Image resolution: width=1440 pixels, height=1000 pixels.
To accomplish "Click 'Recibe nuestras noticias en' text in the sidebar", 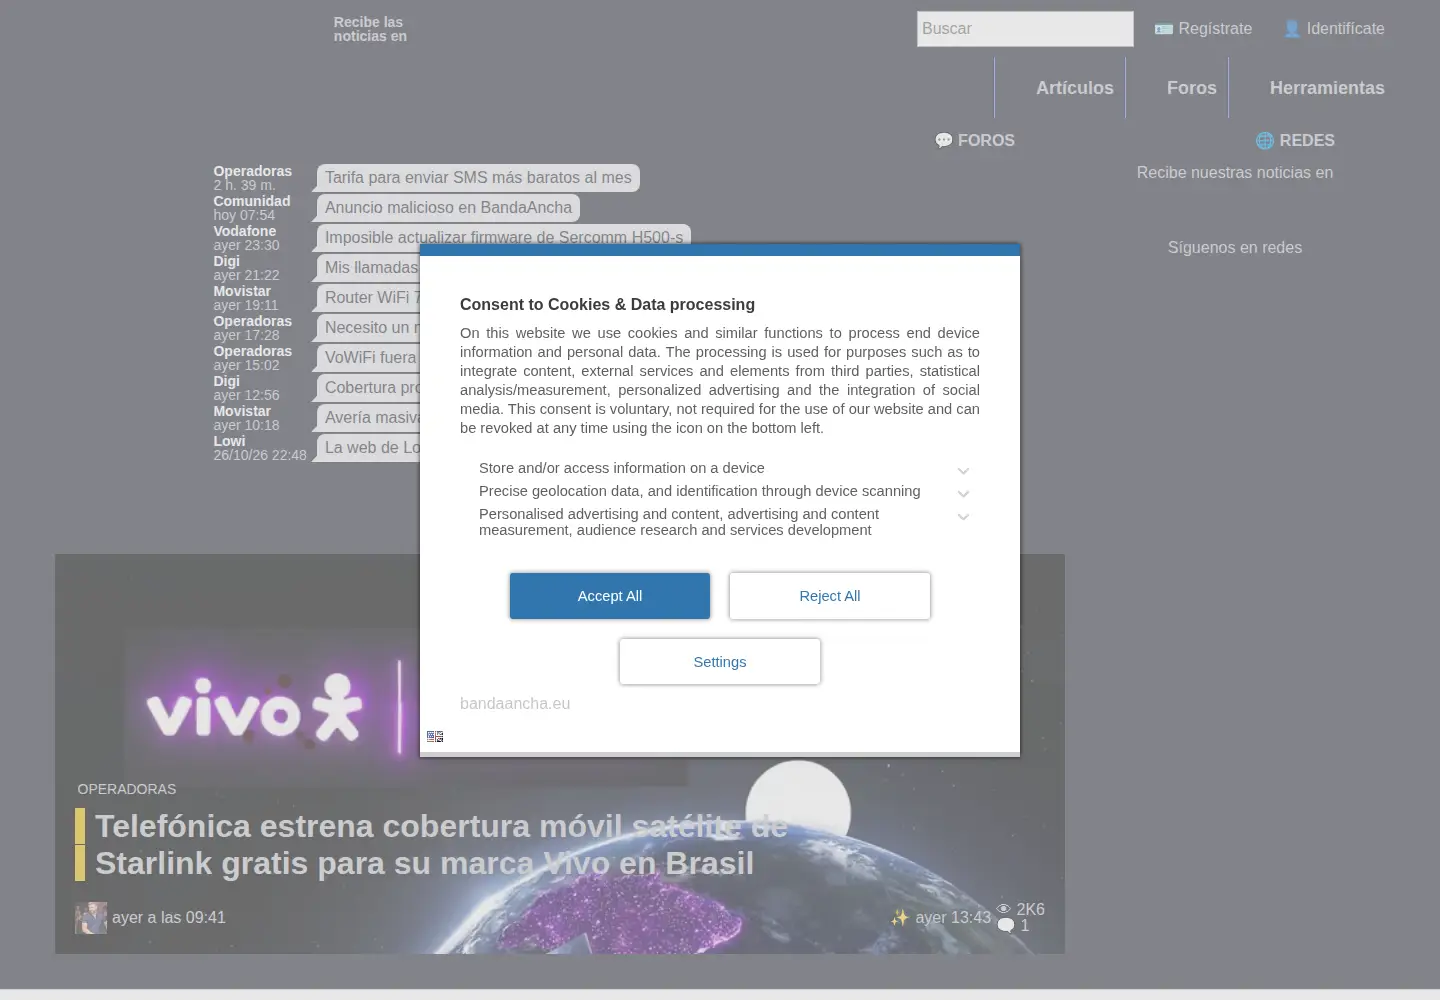I will [x=1235, y=173].
